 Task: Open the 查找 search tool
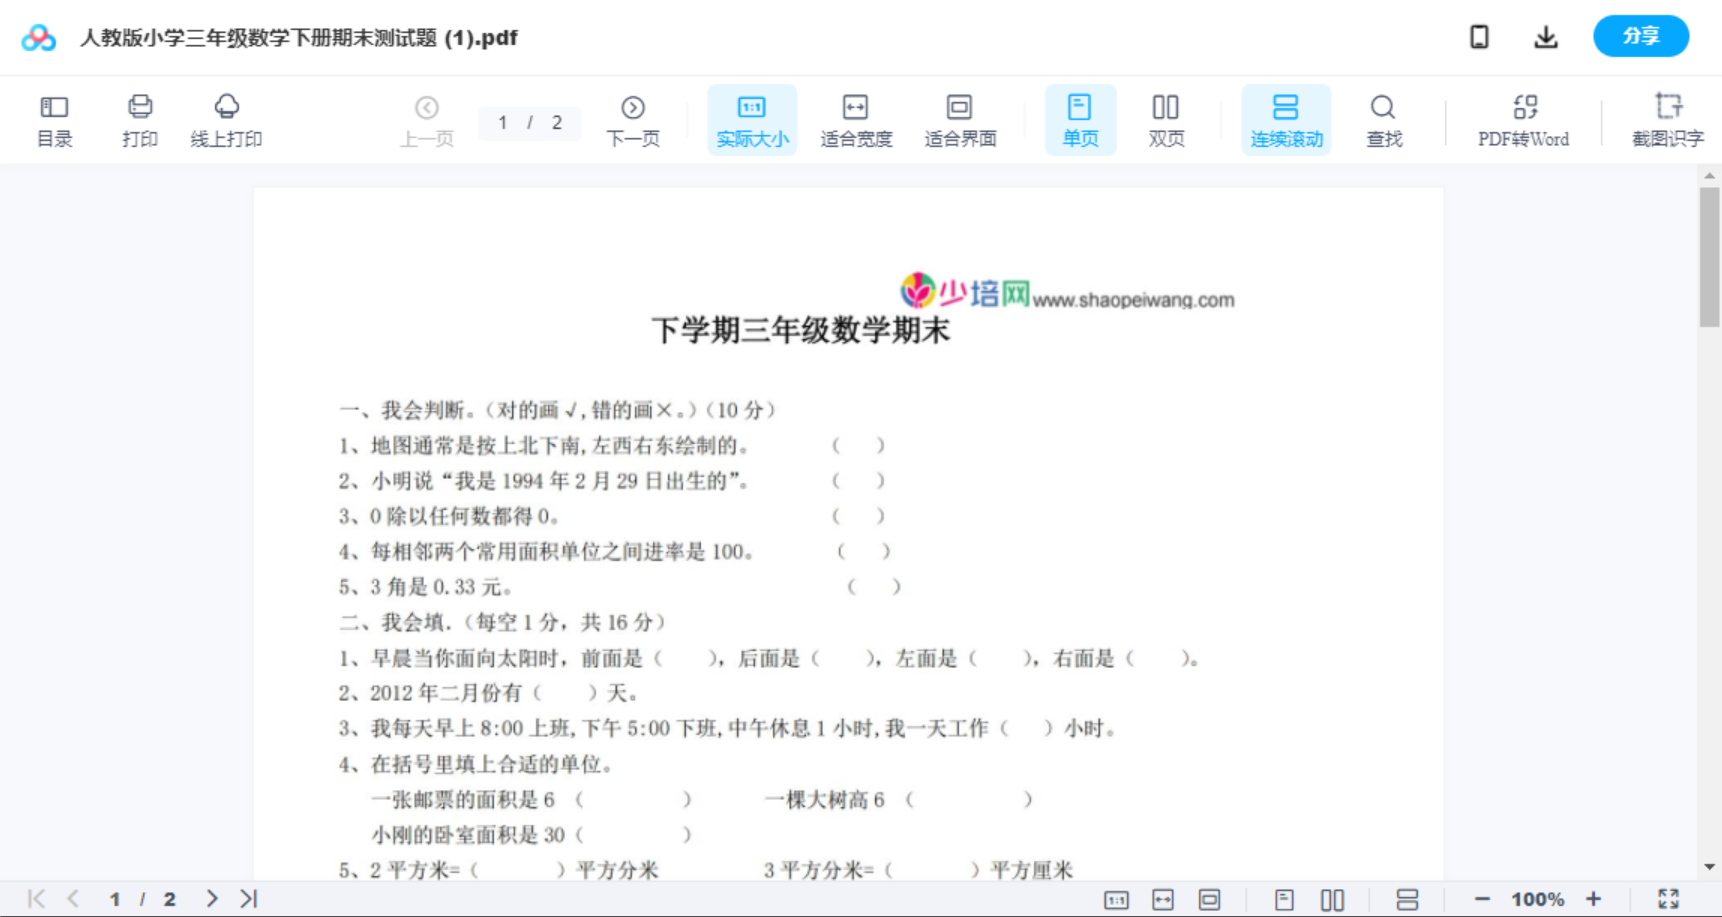1383,119
